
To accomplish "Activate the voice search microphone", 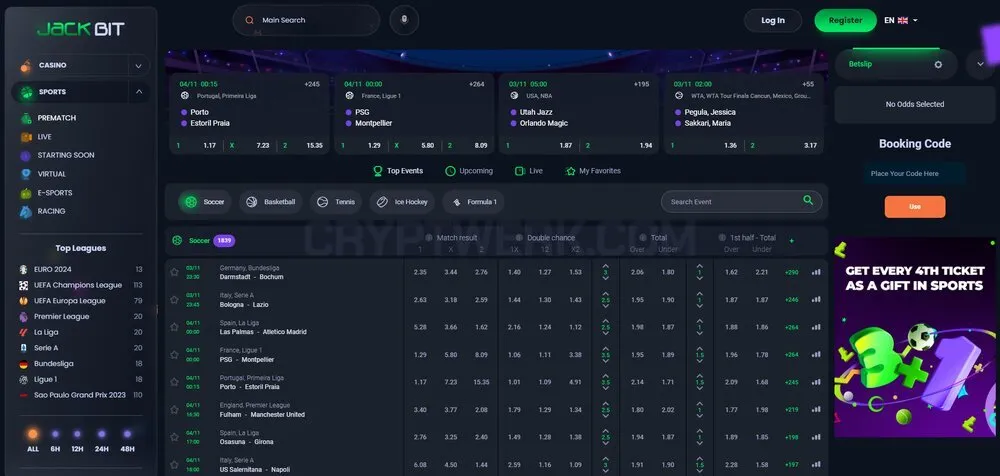I will click(404, 20).
